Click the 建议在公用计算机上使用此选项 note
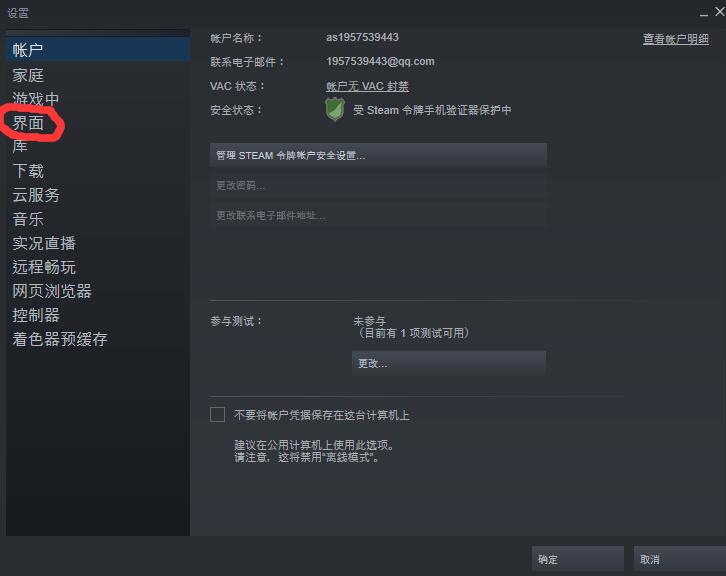This screenshot has width=726, height=576. point(314,445)
